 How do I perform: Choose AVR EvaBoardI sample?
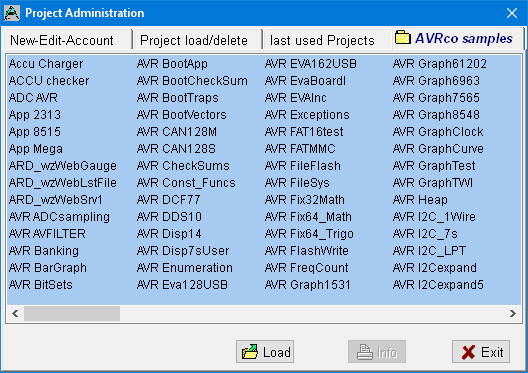(x=305, y=81)
